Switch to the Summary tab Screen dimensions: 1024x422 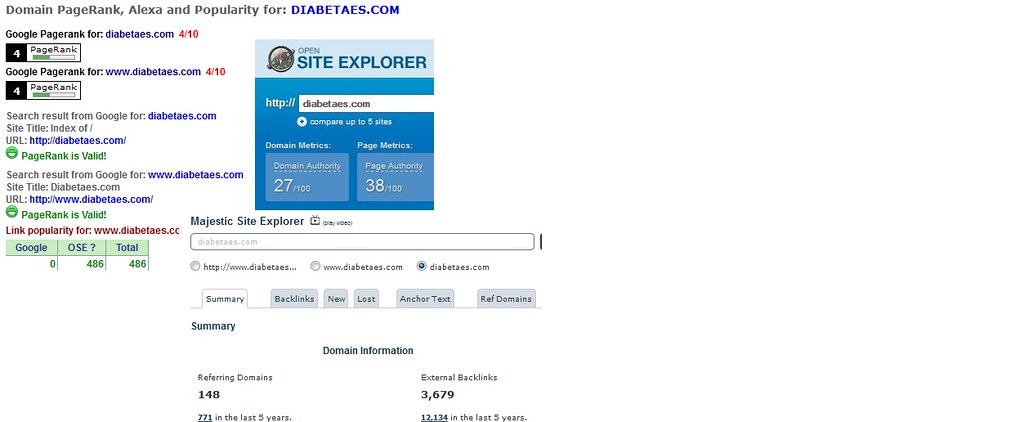(225, 299)
